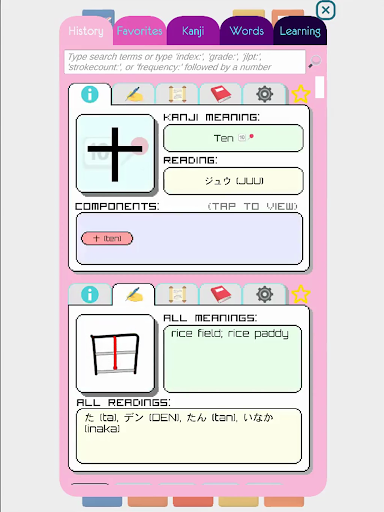Favorite the Ten kanji with the star
Image resolution: width=384 pixels, height=512 pixels.
pyautogui.click(x=301, y=94)
